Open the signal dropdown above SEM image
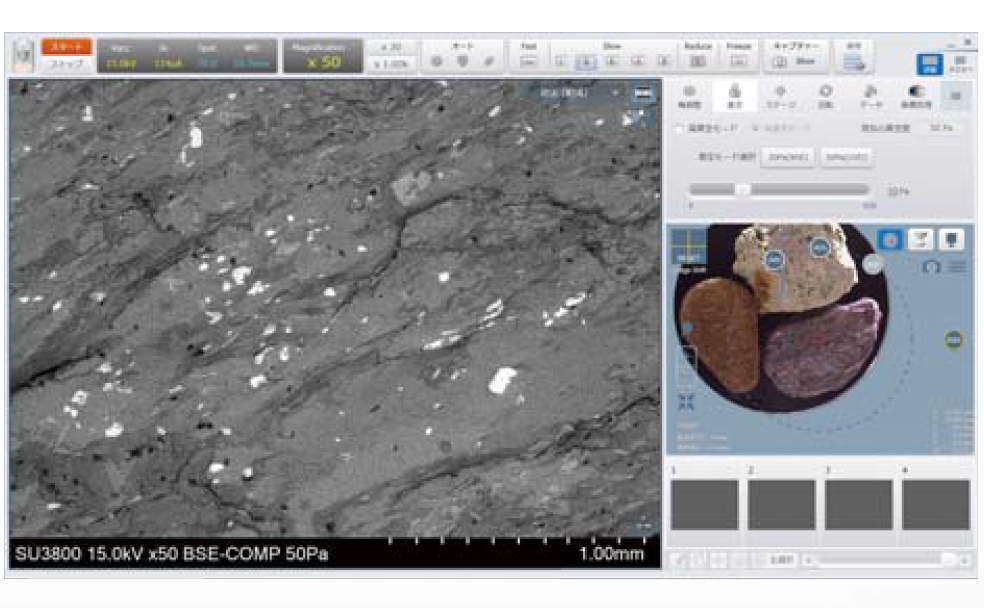984x608 pixels. [x=580, y=93]
